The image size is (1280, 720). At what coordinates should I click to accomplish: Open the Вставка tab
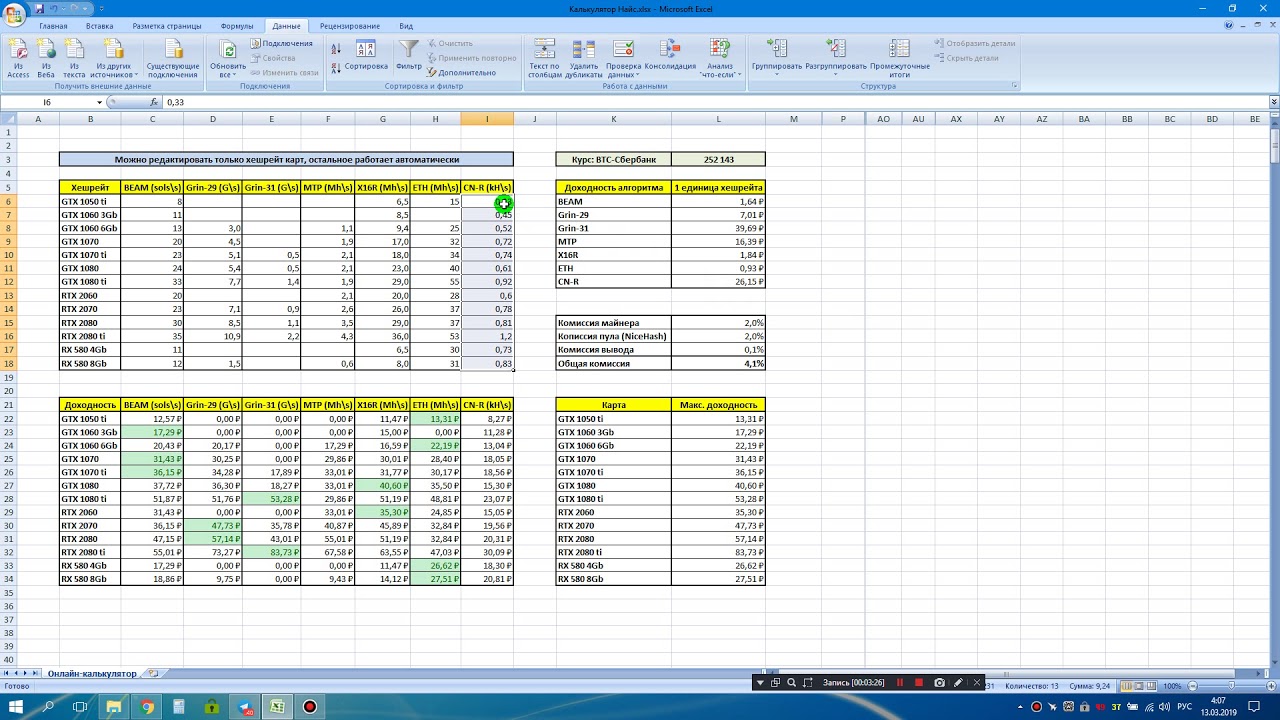pos(99,26)
